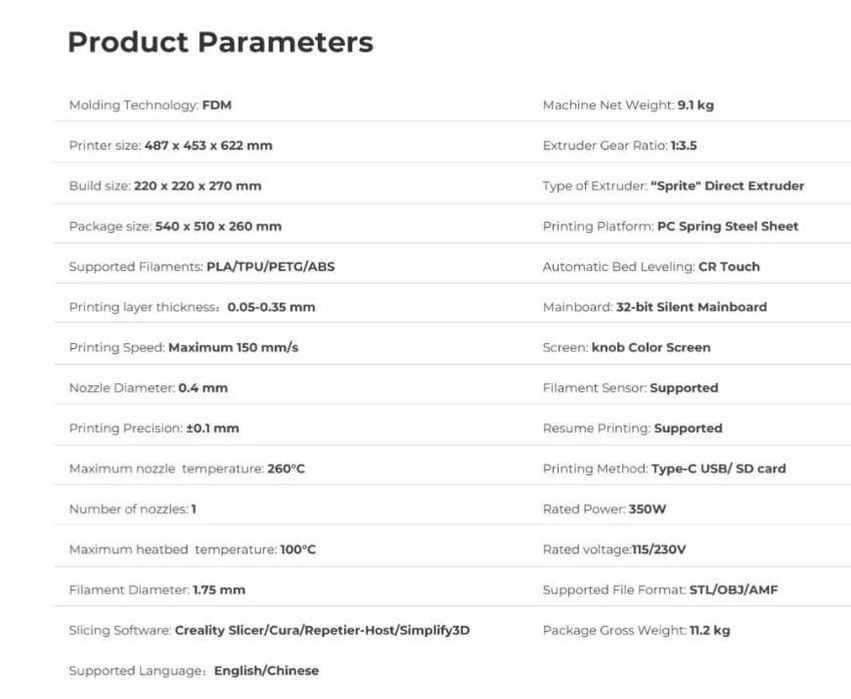Click the Product Parameters heading

(220, 42)
